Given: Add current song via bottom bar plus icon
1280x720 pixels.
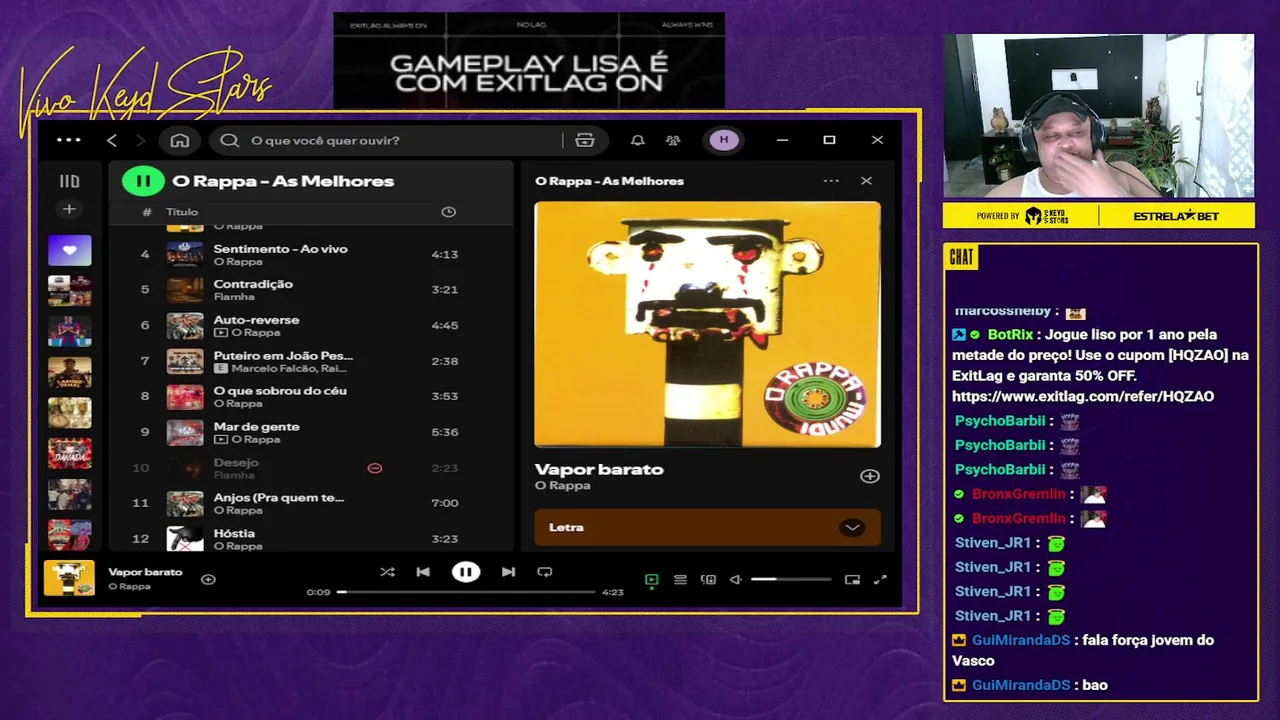Looking at the screenshot, I should [208, 579].
